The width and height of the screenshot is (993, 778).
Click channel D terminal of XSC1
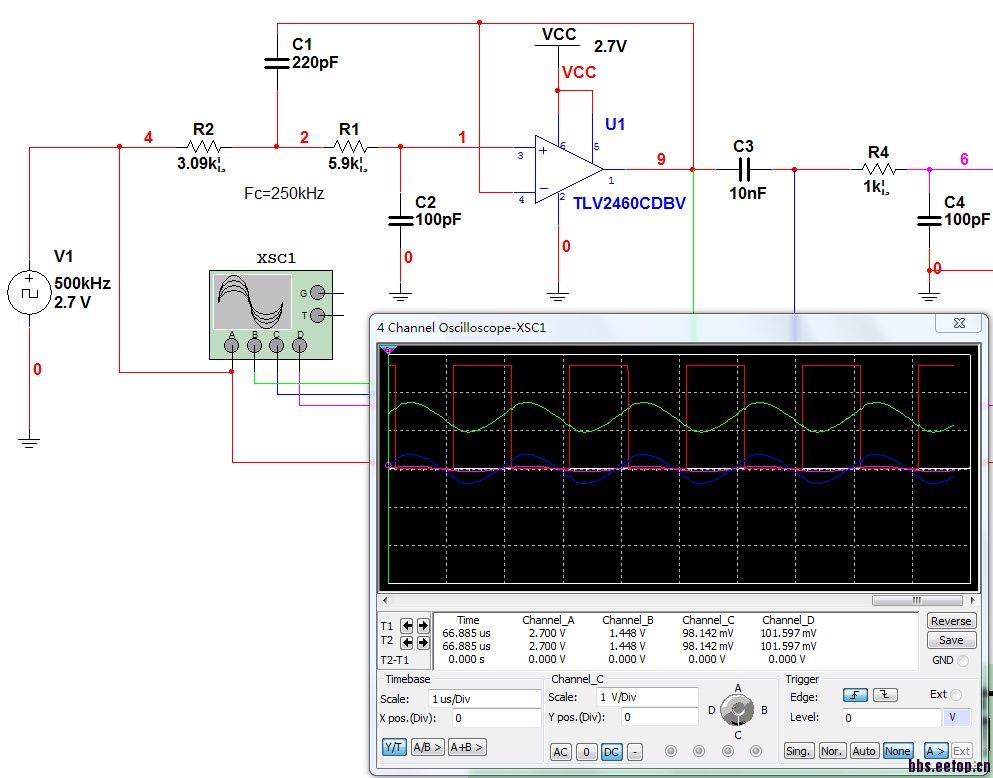300,345
